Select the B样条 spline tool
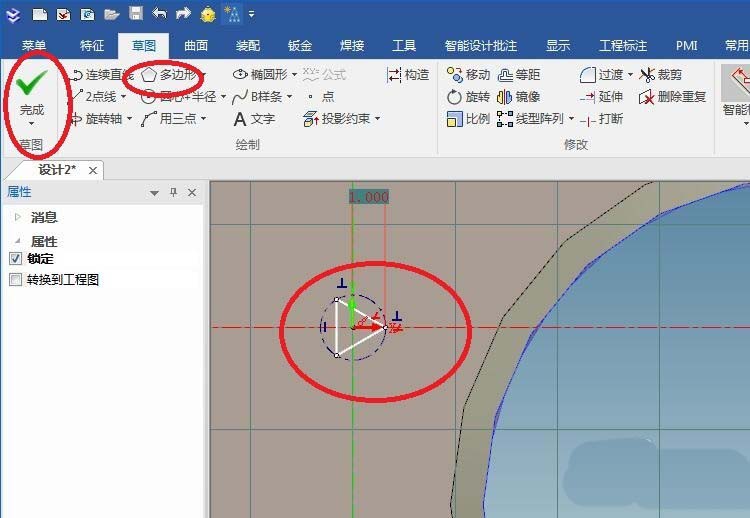The image size is (750, 518). pos(257,97)
